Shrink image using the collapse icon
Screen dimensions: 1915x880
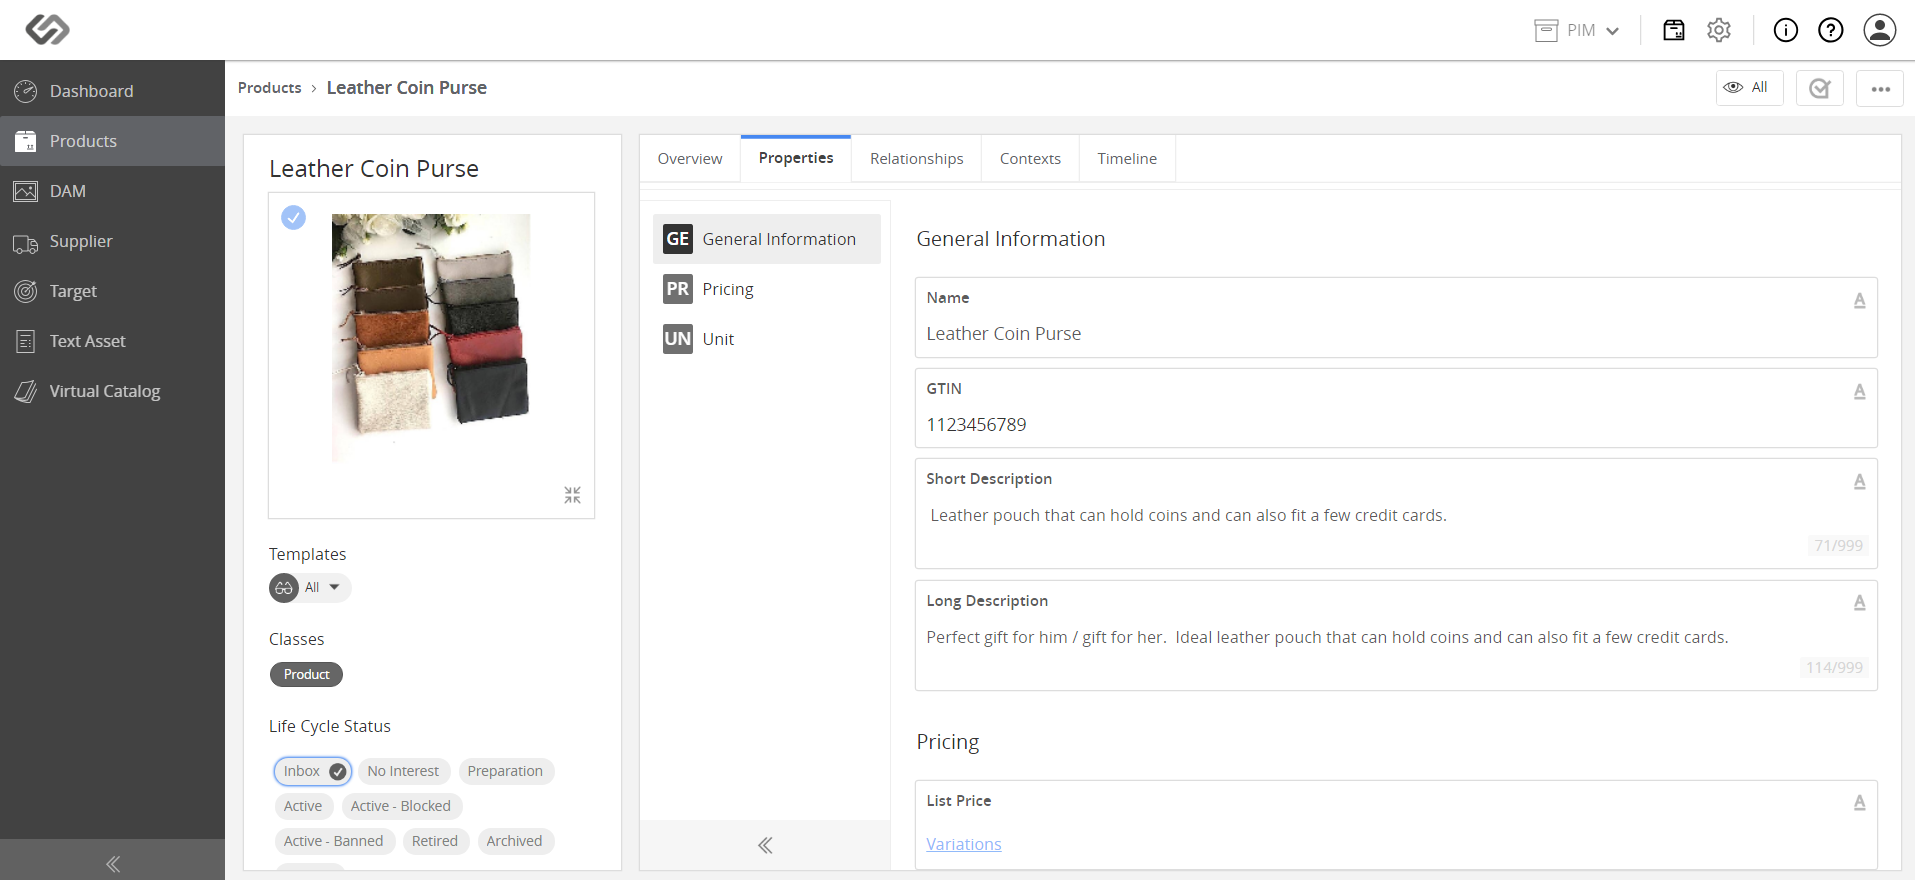(572, 495)
